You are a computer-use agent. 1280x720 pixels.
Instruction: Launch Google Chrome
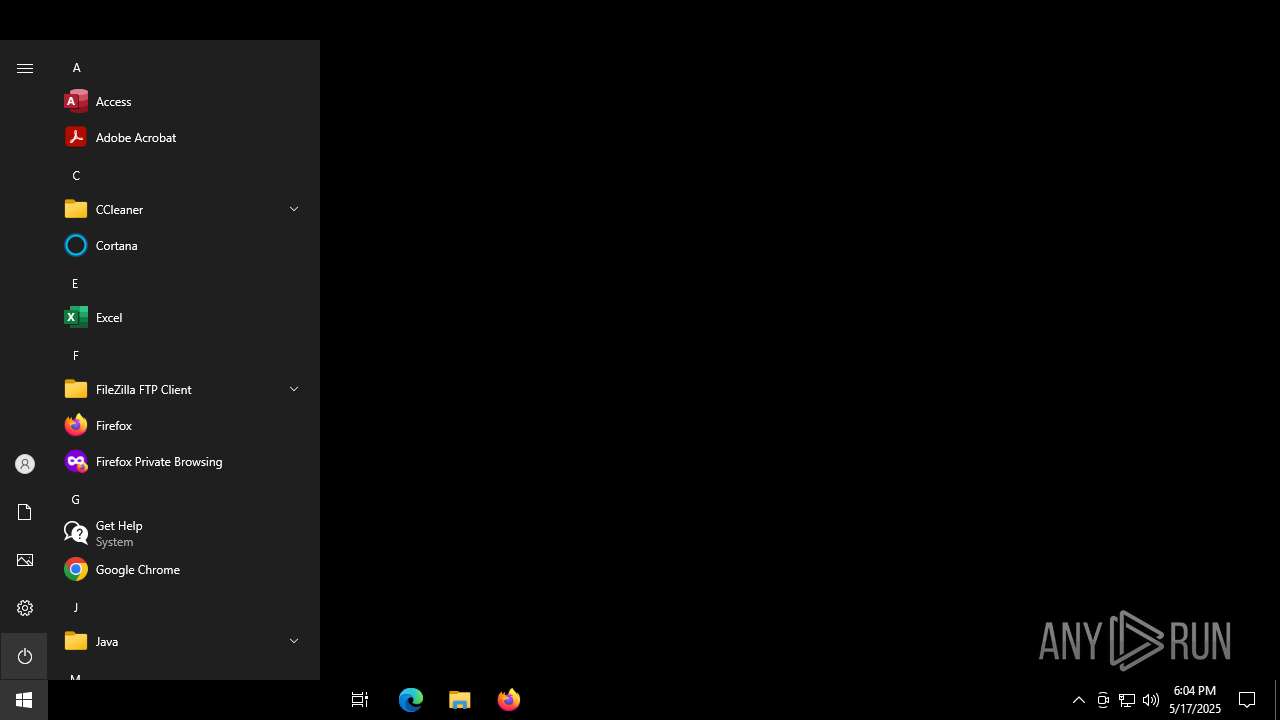(184, 569)
